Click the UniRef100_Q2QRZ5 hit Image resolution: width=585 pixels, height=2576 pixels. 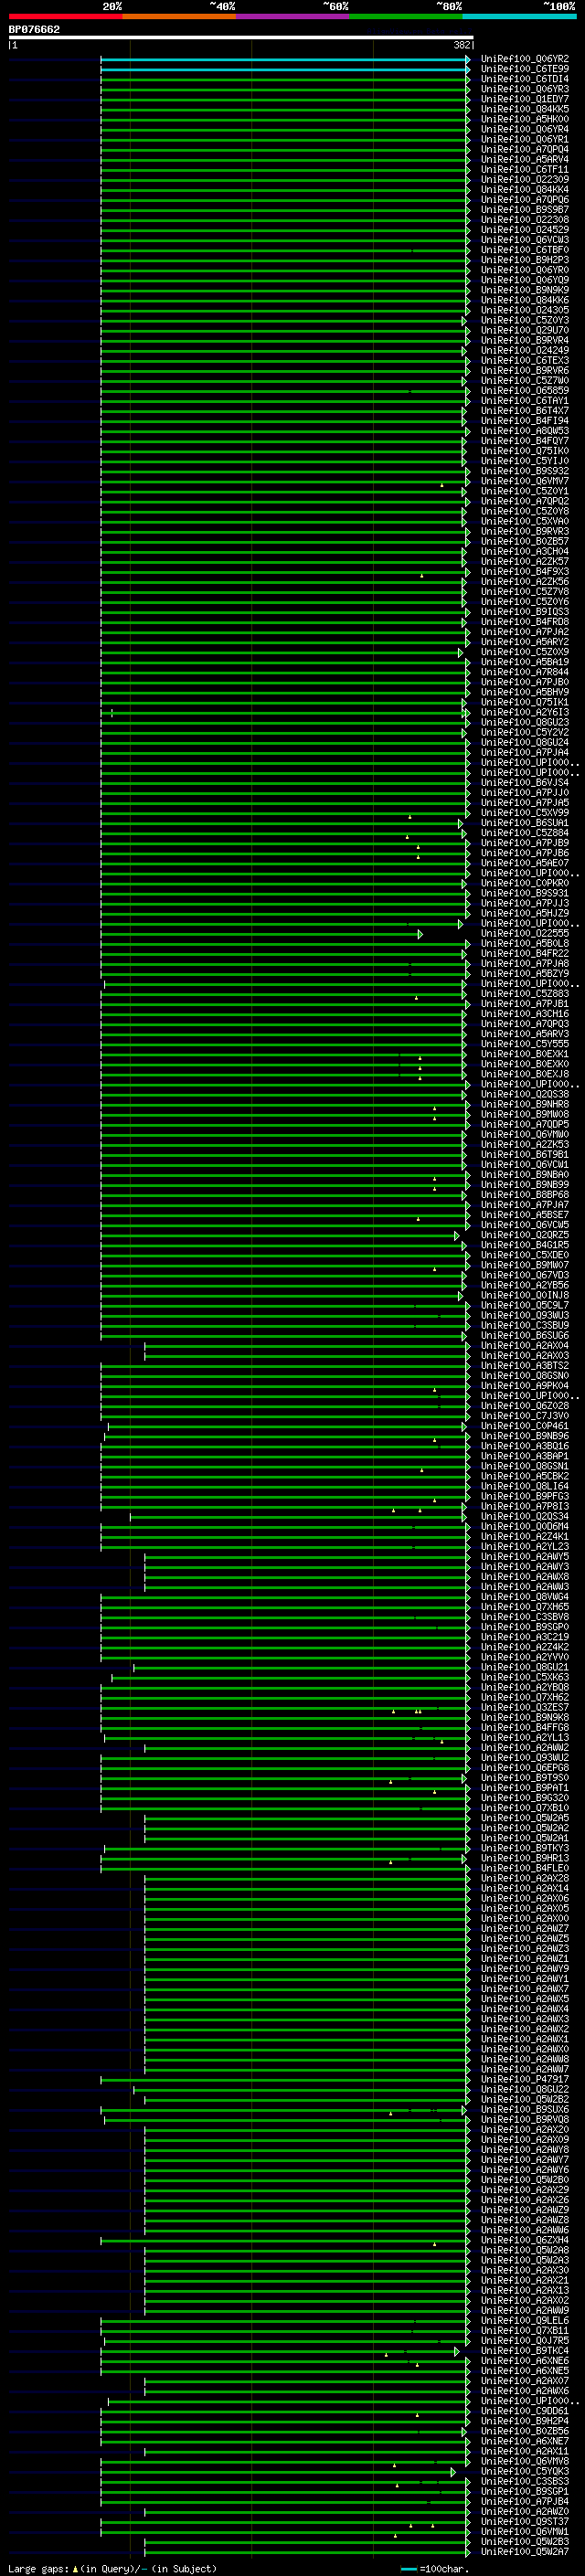tap(525, 1236)
